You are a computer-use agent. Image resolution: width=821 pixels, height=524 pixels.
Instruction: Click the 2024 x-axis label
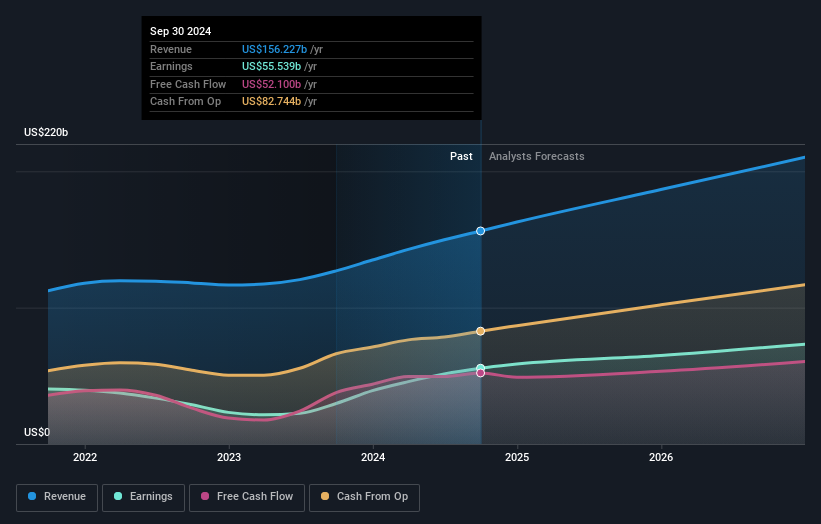[373, 457]
